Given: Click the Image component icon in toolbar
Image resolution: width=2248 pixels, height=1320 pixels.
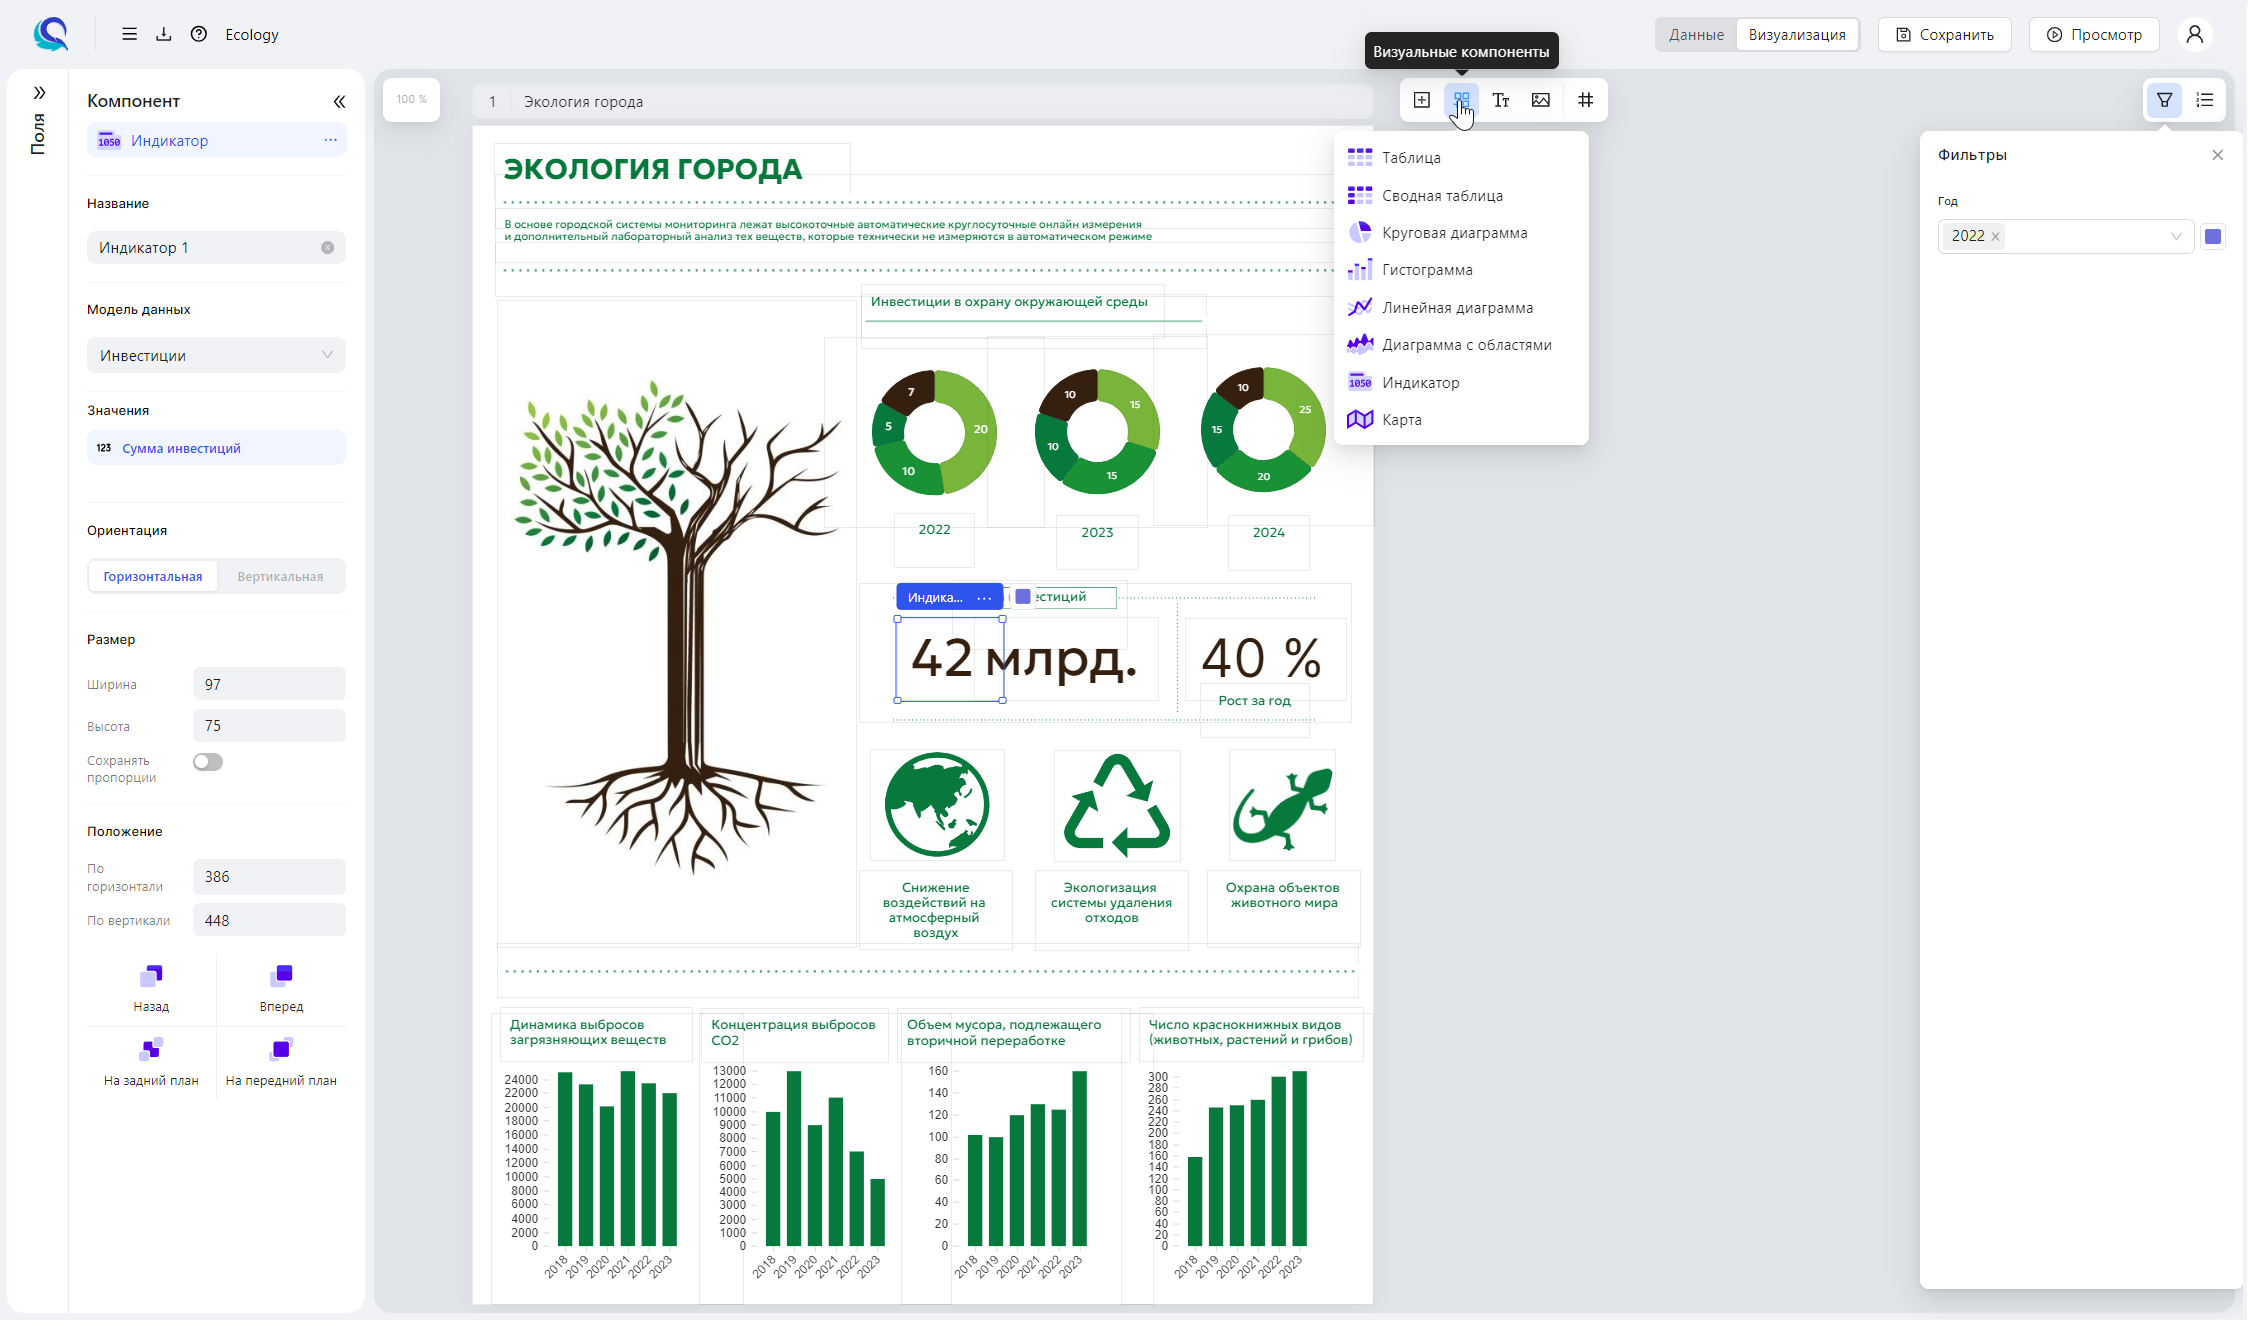Looking at the screenshot, I should pyautogui.click(x=1540, y=100).
